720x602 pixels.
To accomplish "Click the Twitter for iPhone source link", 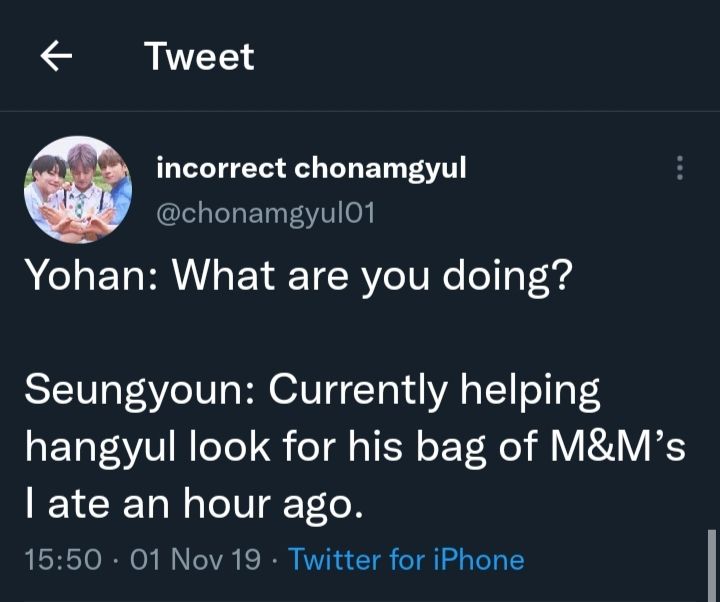I will pyautogui.click(x=406, y=559).
